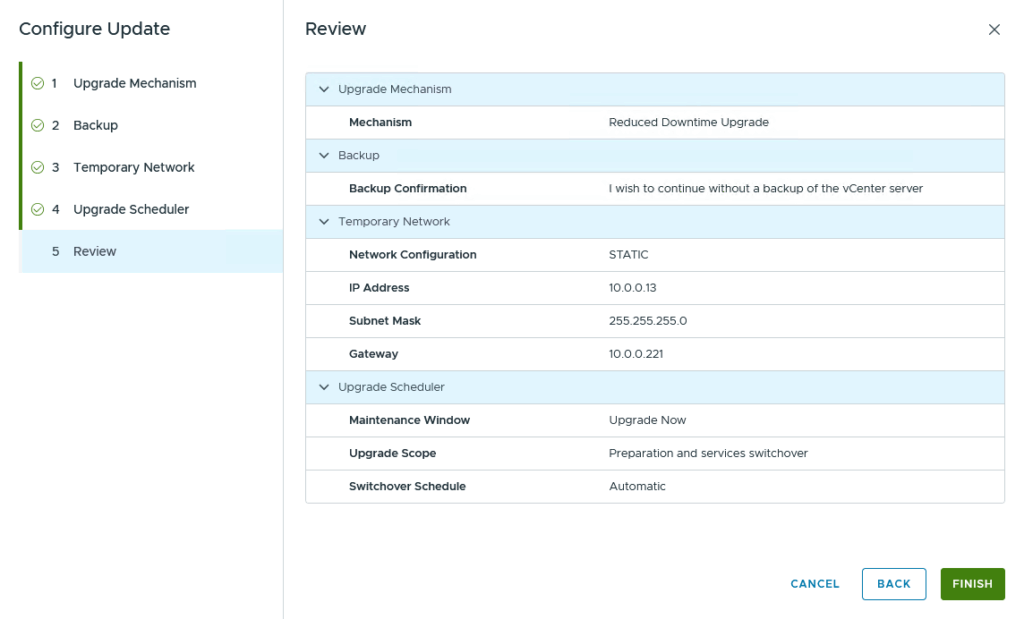Click the checkmark icon for Upgrade Scheduler step
The image size is (1024, 619).
tap(37, 210)
